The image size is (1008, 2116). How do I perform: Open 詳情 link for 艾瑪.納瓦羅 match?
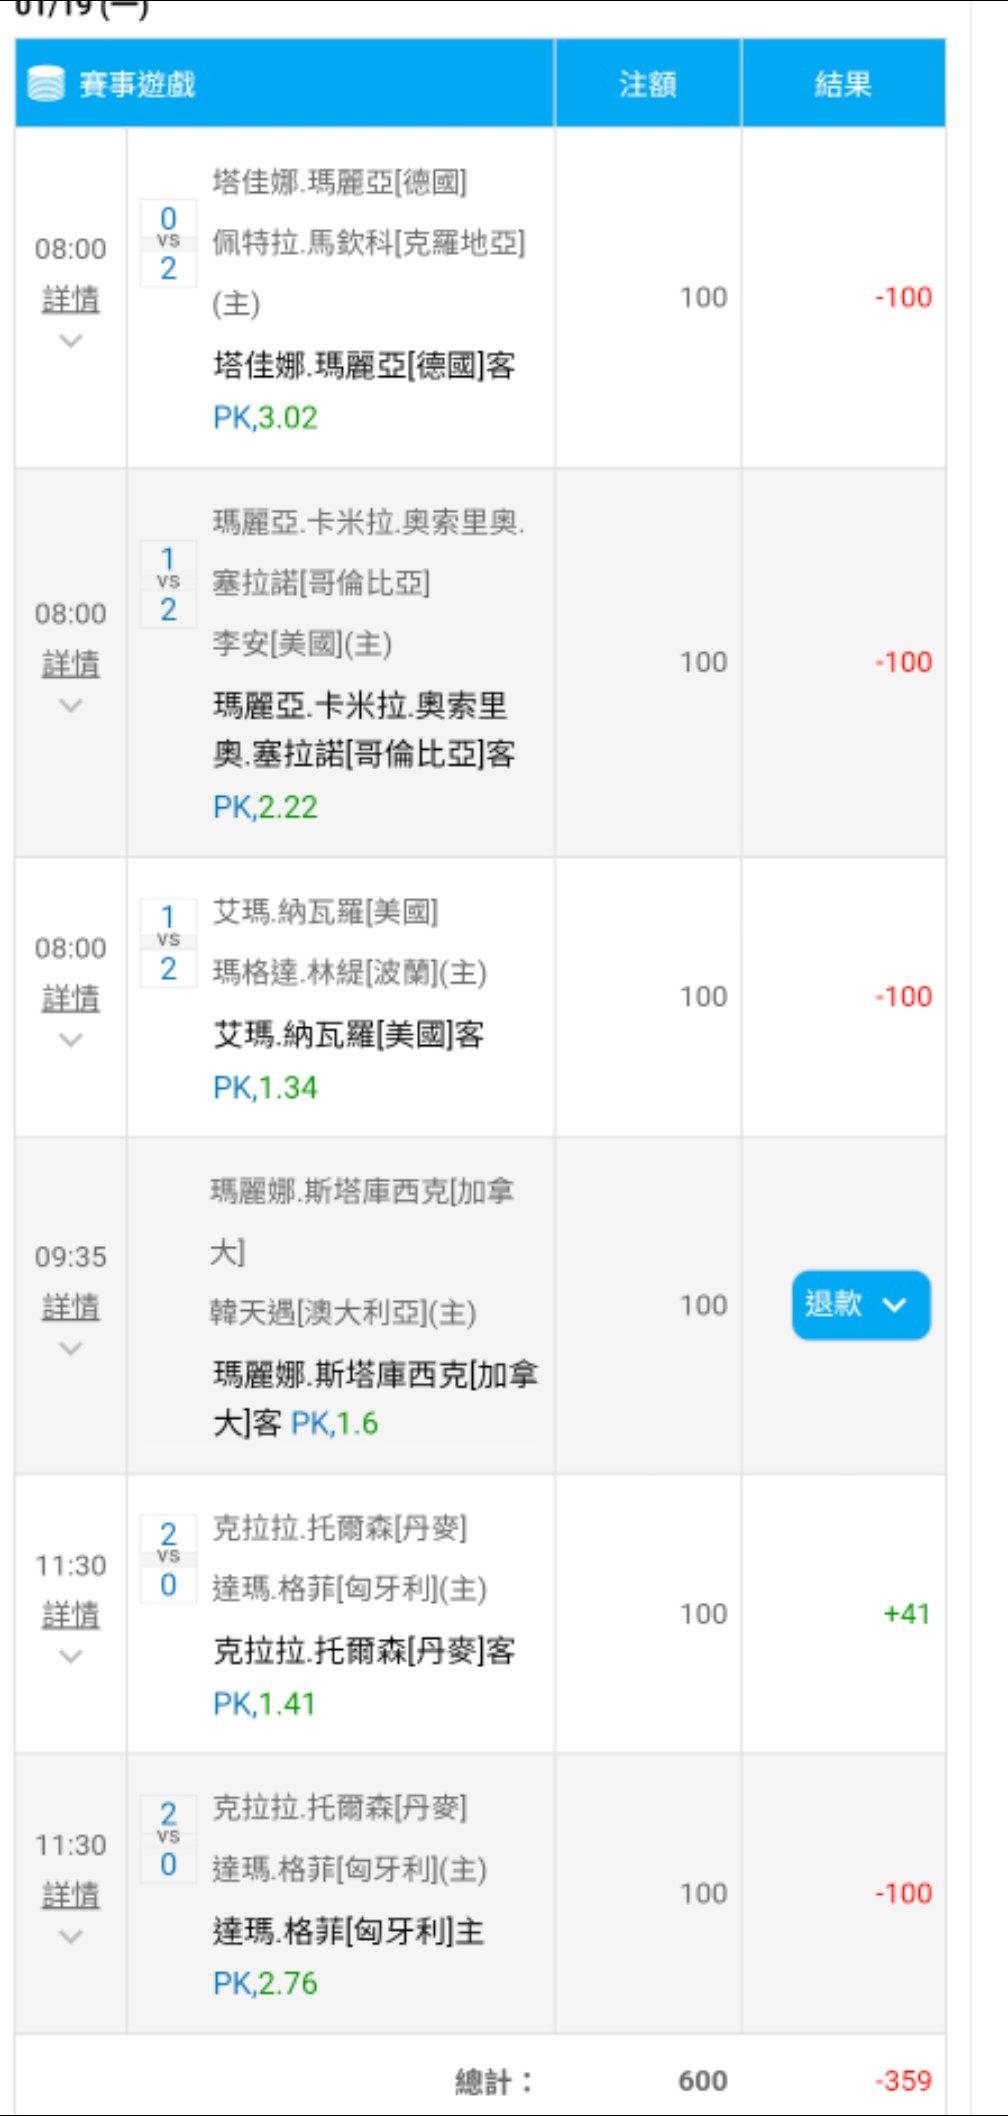pyautogui.click(x=70, y=997)
